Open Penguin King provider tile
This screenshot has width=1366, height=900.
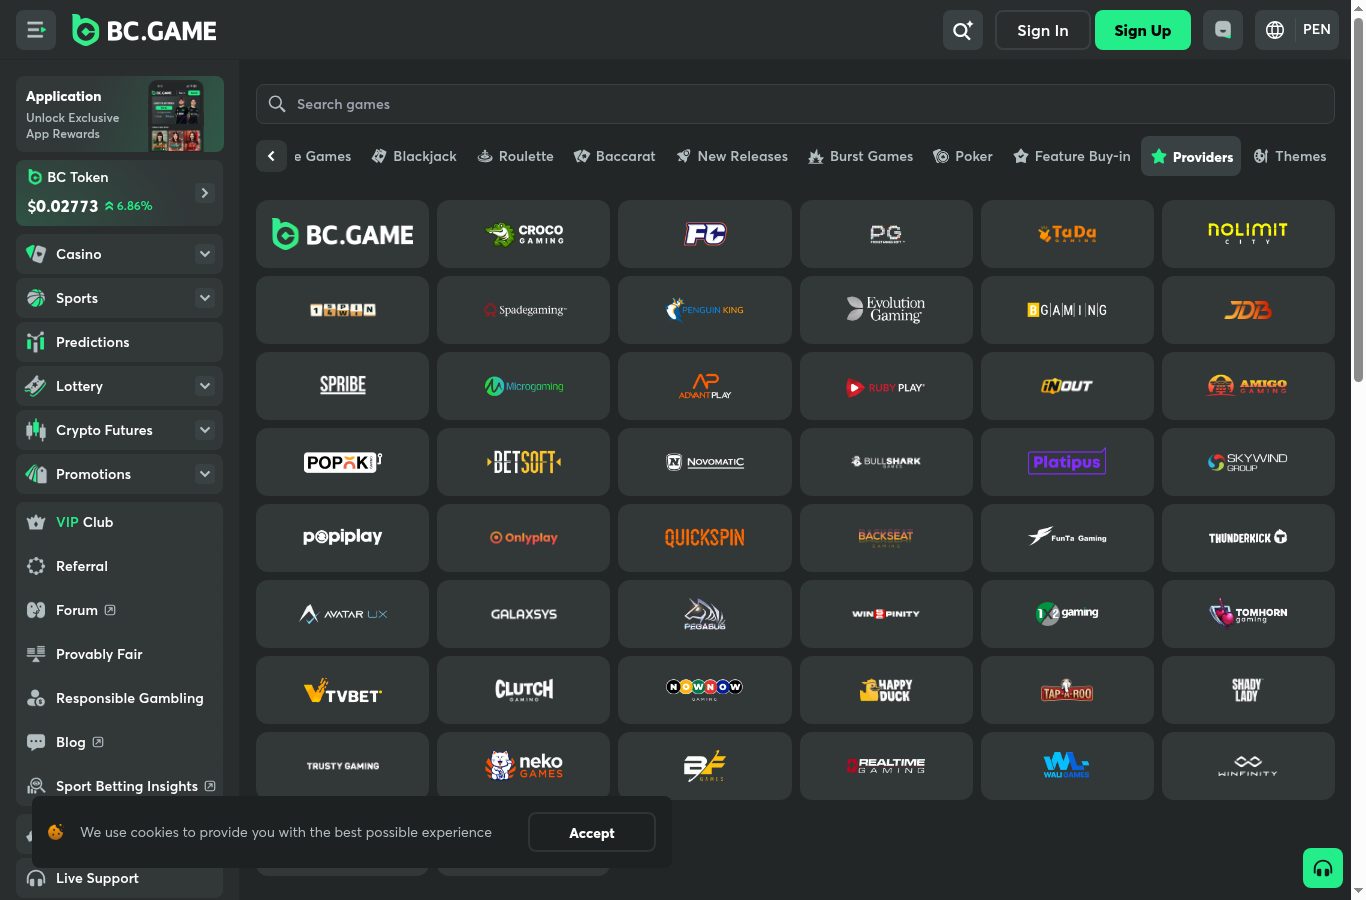[705, 310]
